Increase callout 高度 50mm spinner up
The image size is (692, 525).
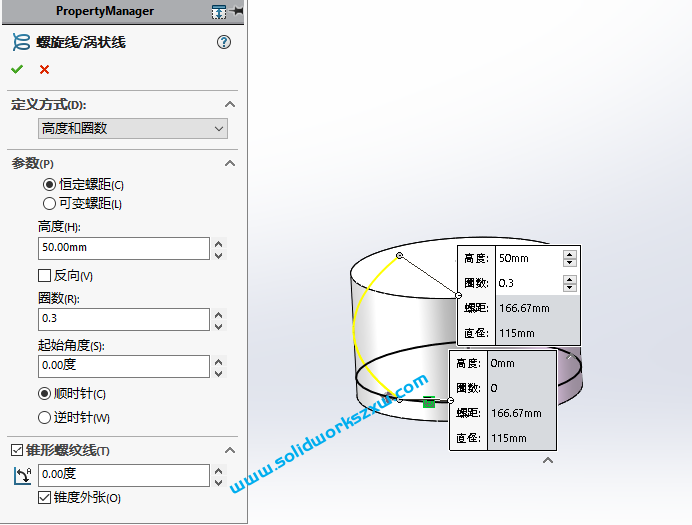(x=570, y=255)
